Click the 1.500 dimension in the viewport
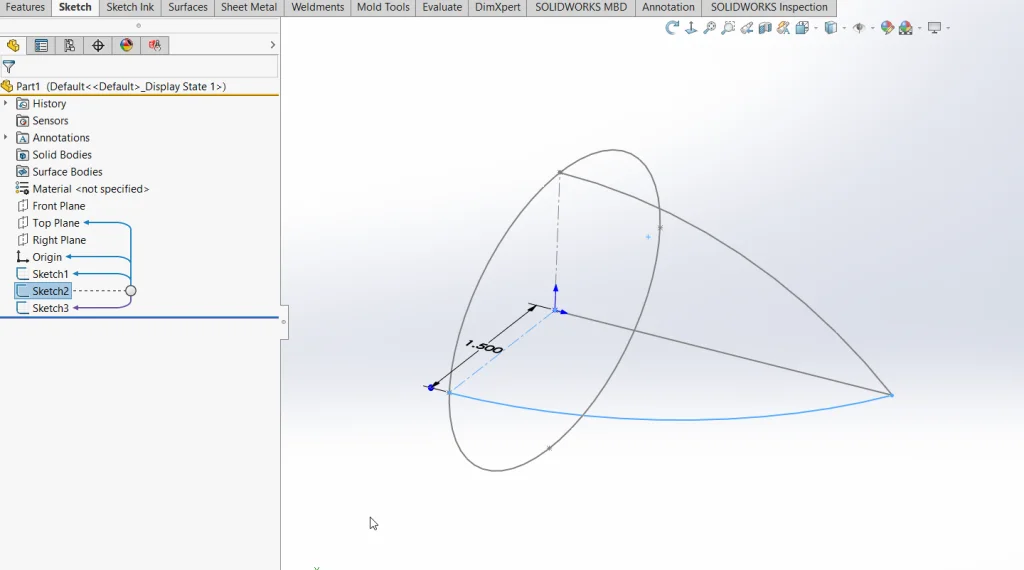The width and height of the screenshot is (1024, 570). click(484, 347)
